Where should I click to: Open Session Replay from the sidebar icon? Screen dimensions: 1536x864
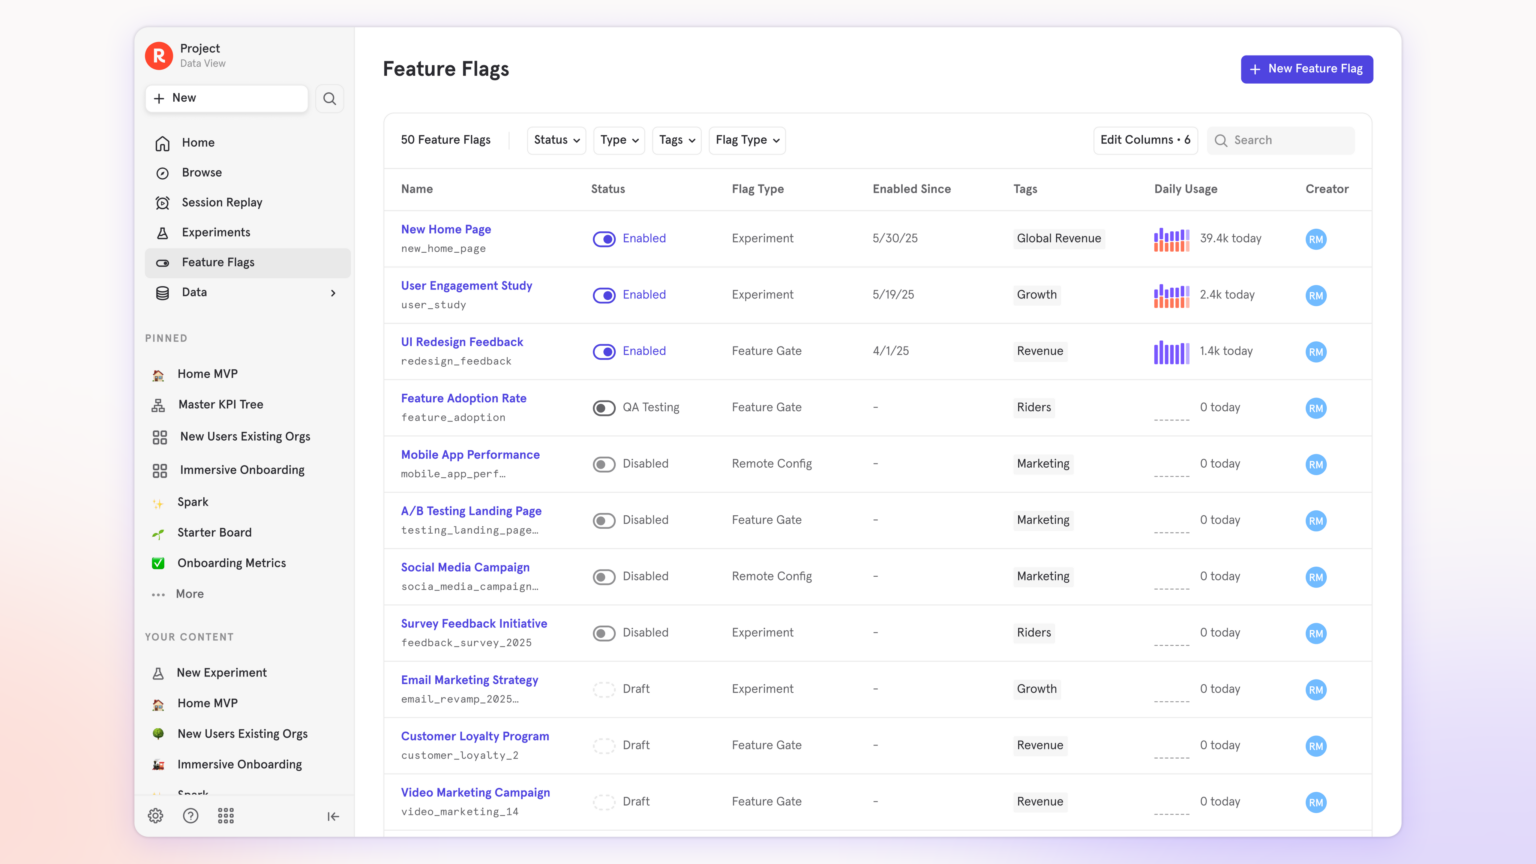tap(162, 202)
